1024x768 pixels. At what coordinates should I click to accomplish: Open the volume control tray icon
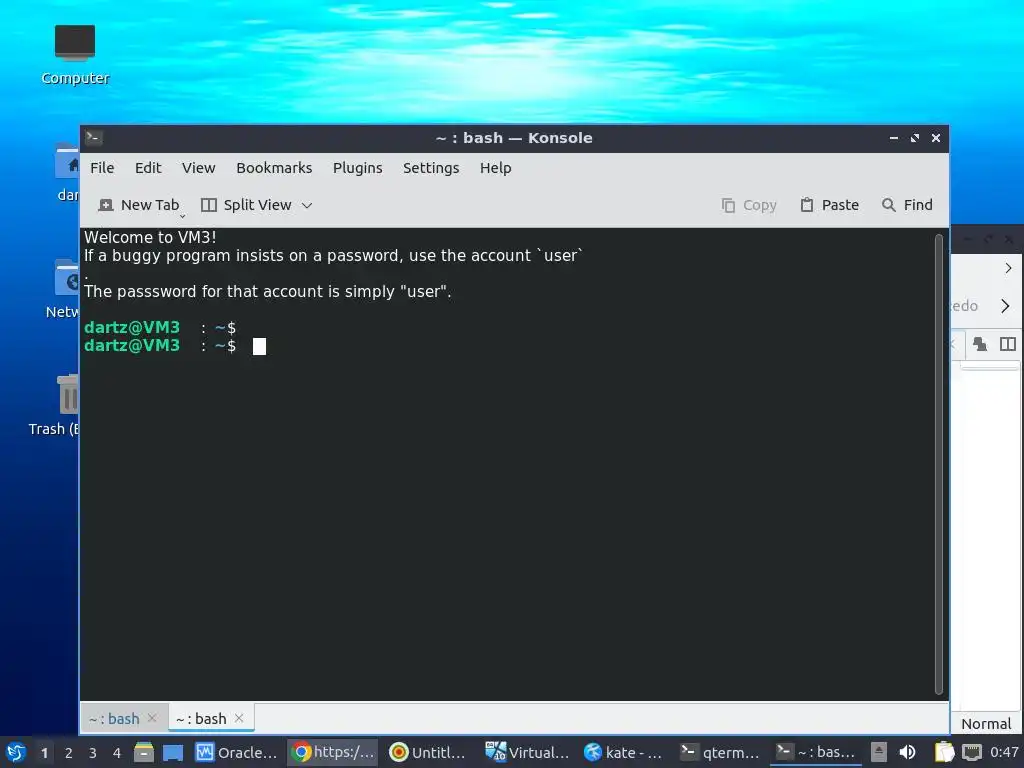tap(907, 752)
